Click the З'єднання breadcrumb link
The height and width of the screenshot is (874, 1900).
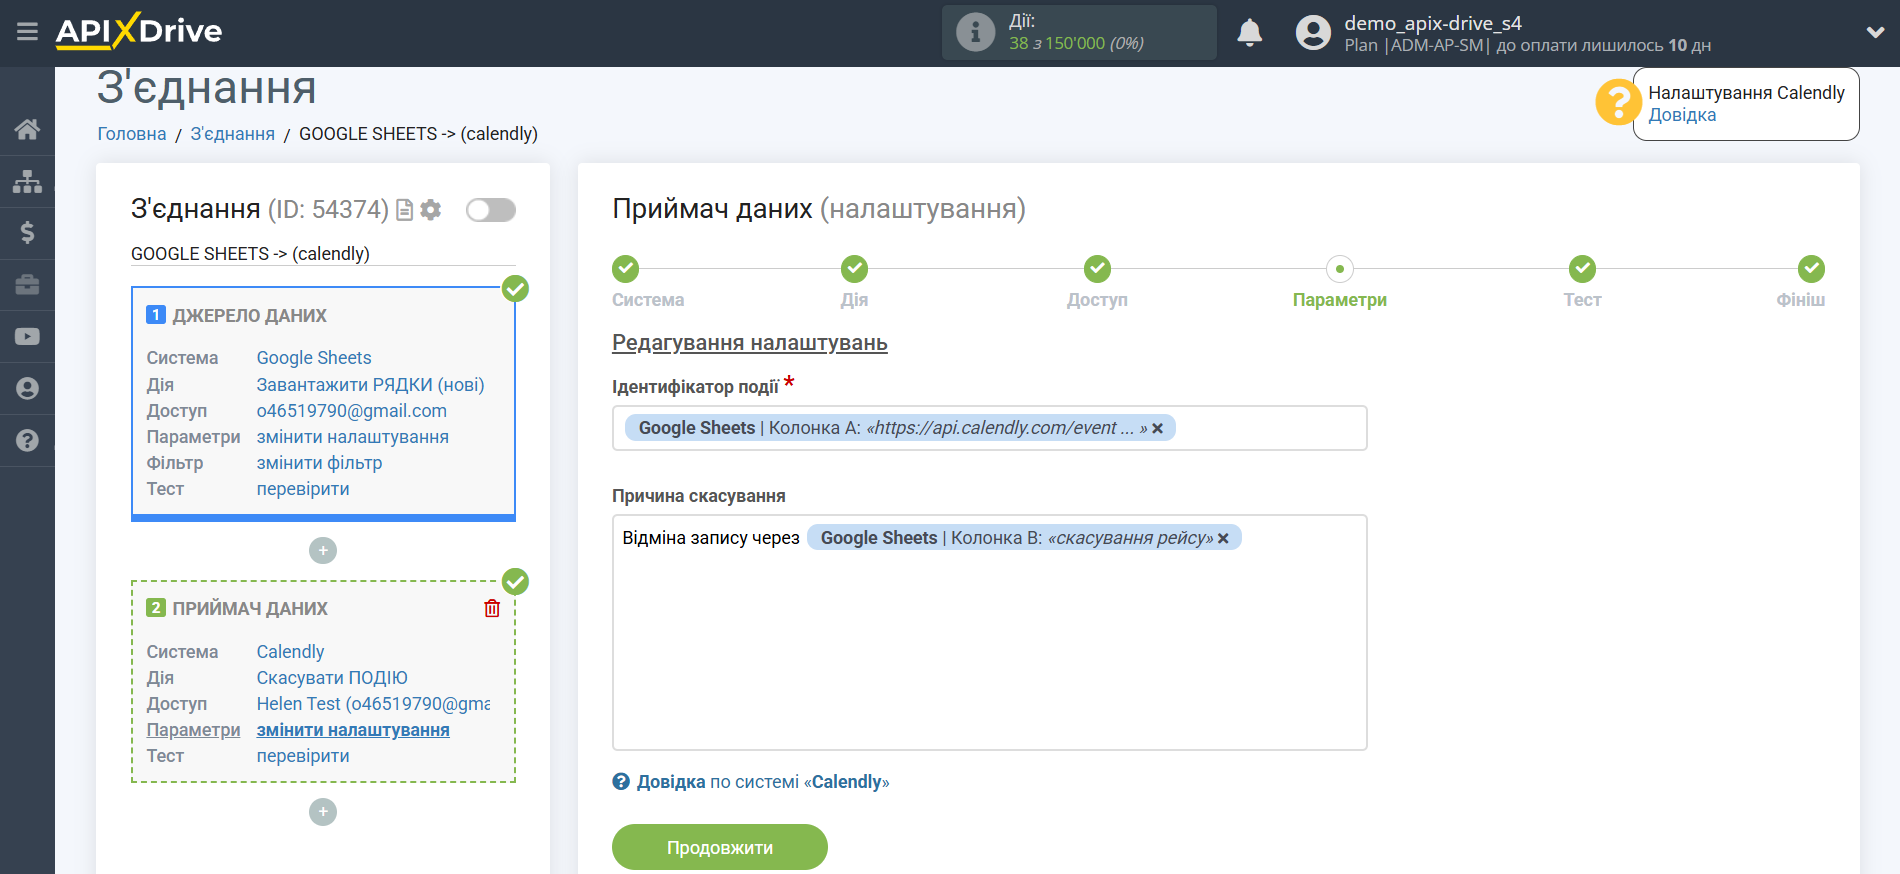pos(233,134)
